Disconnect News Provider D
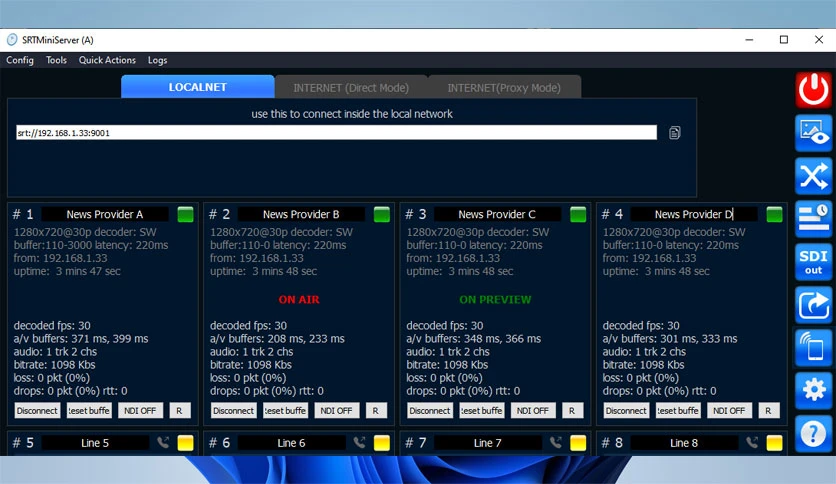 click(x=626, y=410)
